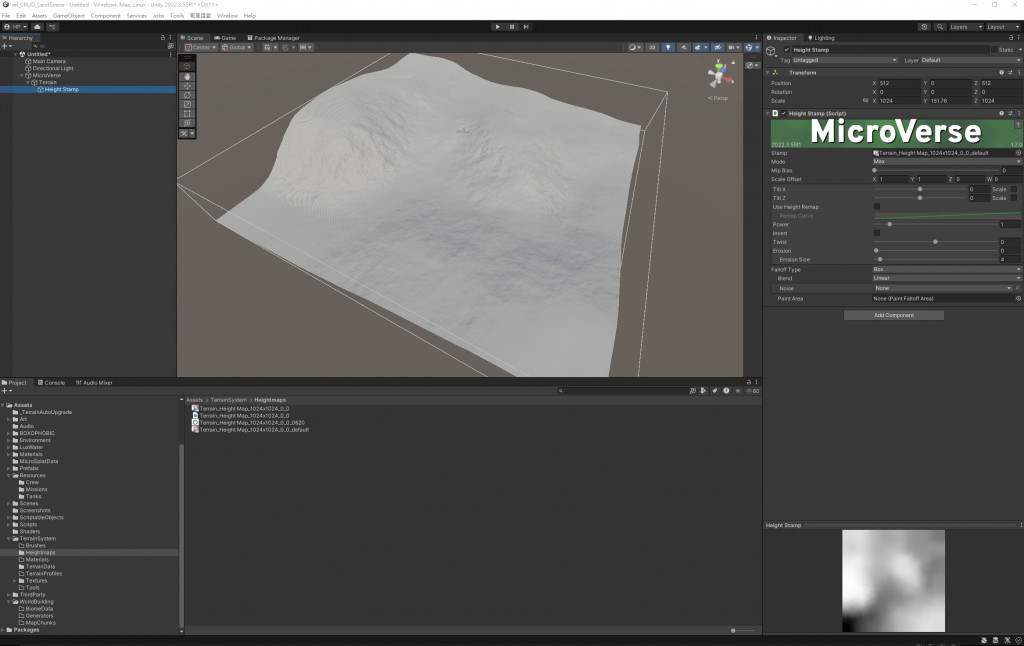Check the Invert checkbox

pos(877,233)
